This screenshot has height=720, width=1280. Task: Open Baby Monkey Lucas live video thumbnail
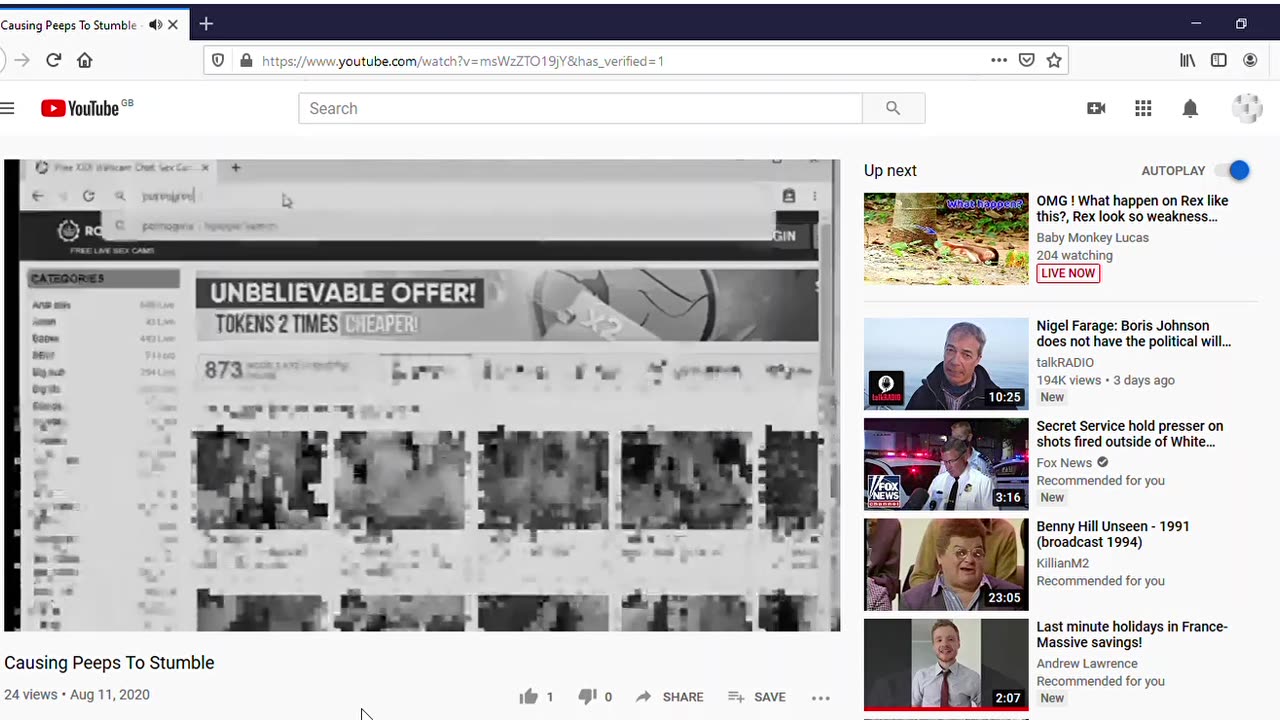click(x=946, y=239)
